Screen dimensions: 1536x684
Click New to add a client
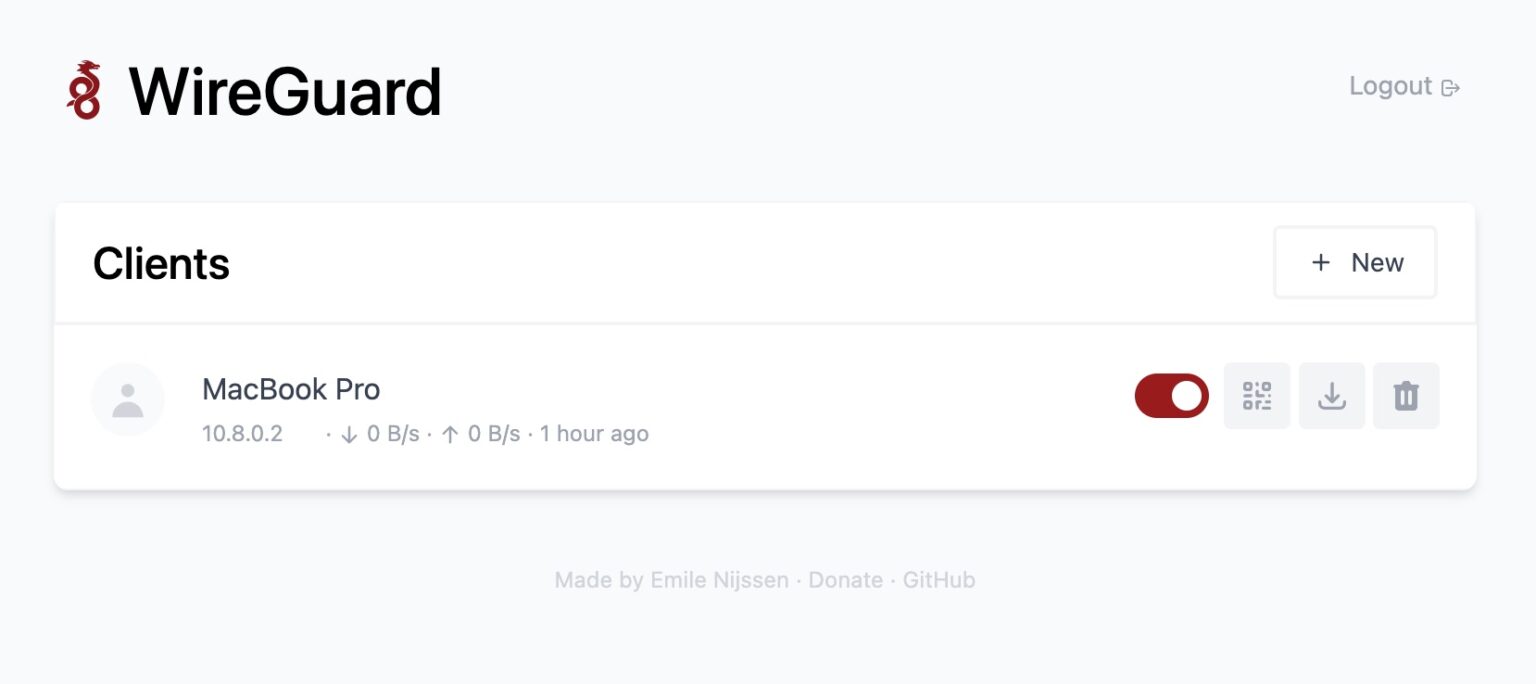pyautogui.click(x=1355, y=262)
